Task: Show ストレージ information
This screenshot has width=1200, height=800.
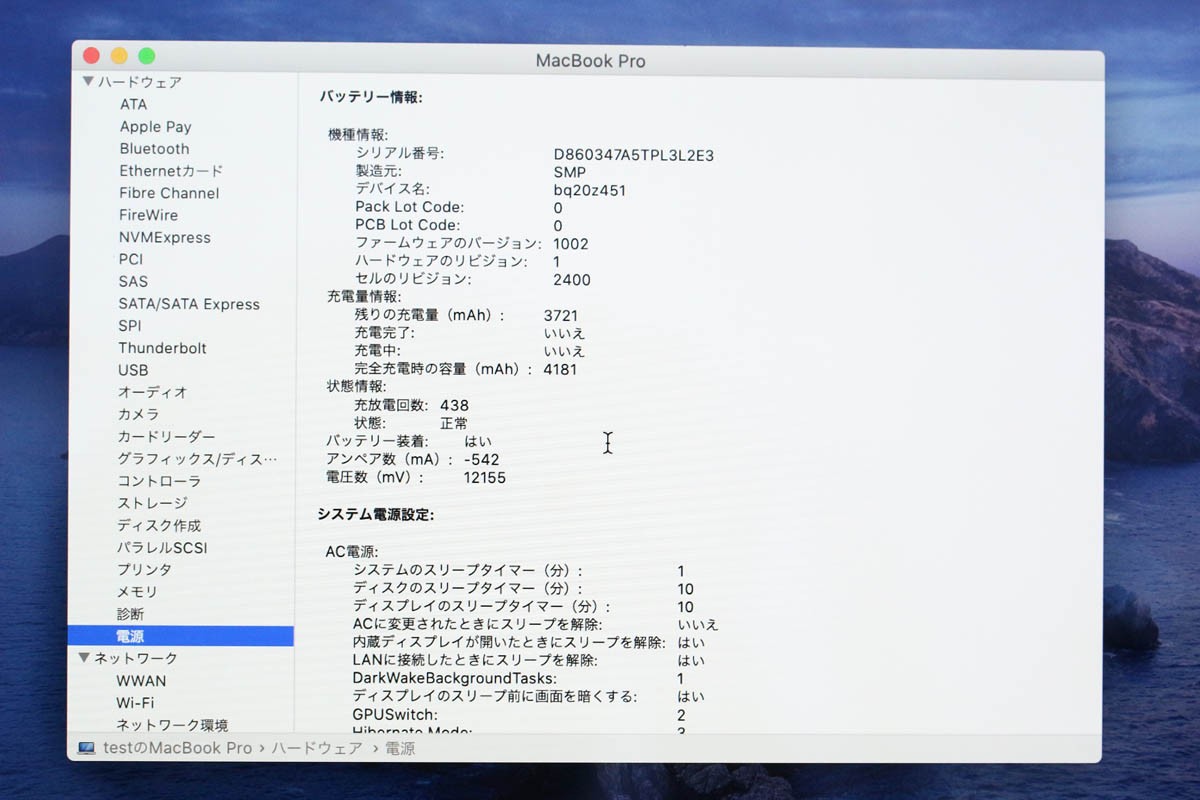Action: pyautogui.click(x=152, y=503)
